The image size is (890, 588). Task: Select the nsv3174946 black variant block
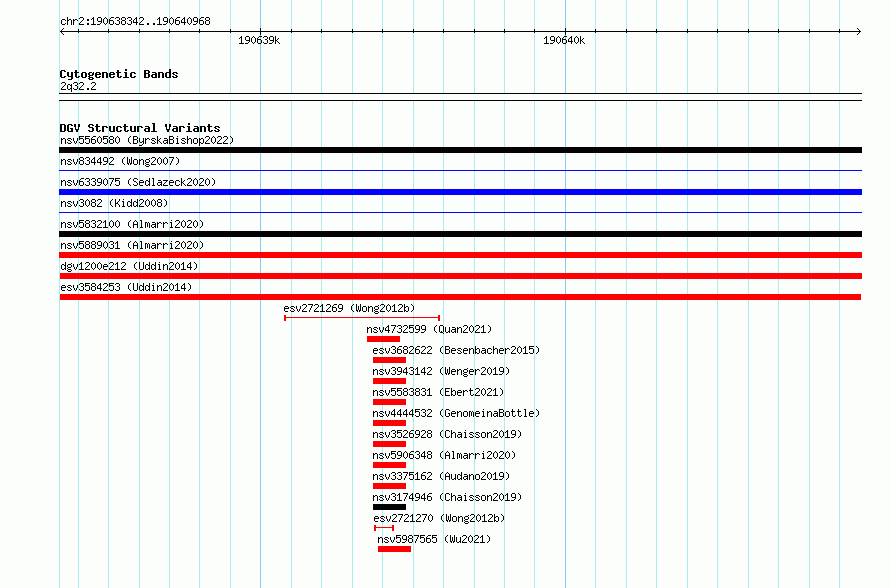tap(389, 507)
